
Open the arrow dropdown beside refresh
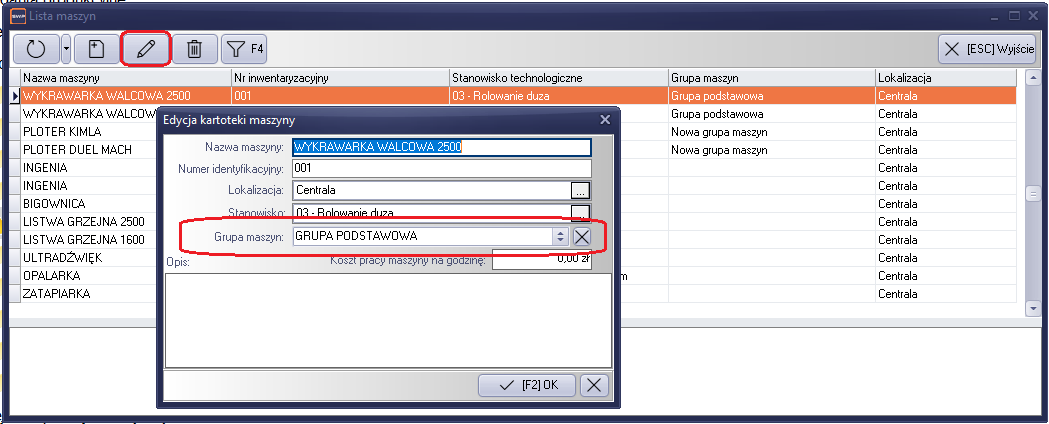(x=66, y=48)
